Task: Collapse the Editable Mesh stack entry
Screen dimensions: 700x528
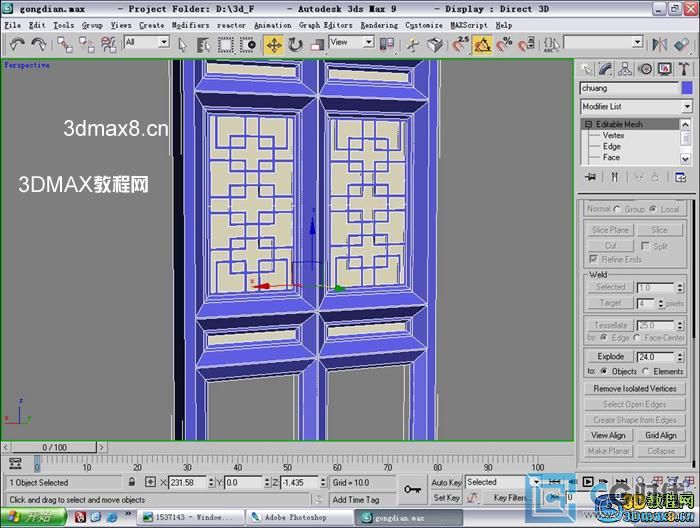Action: pos(588,124)
